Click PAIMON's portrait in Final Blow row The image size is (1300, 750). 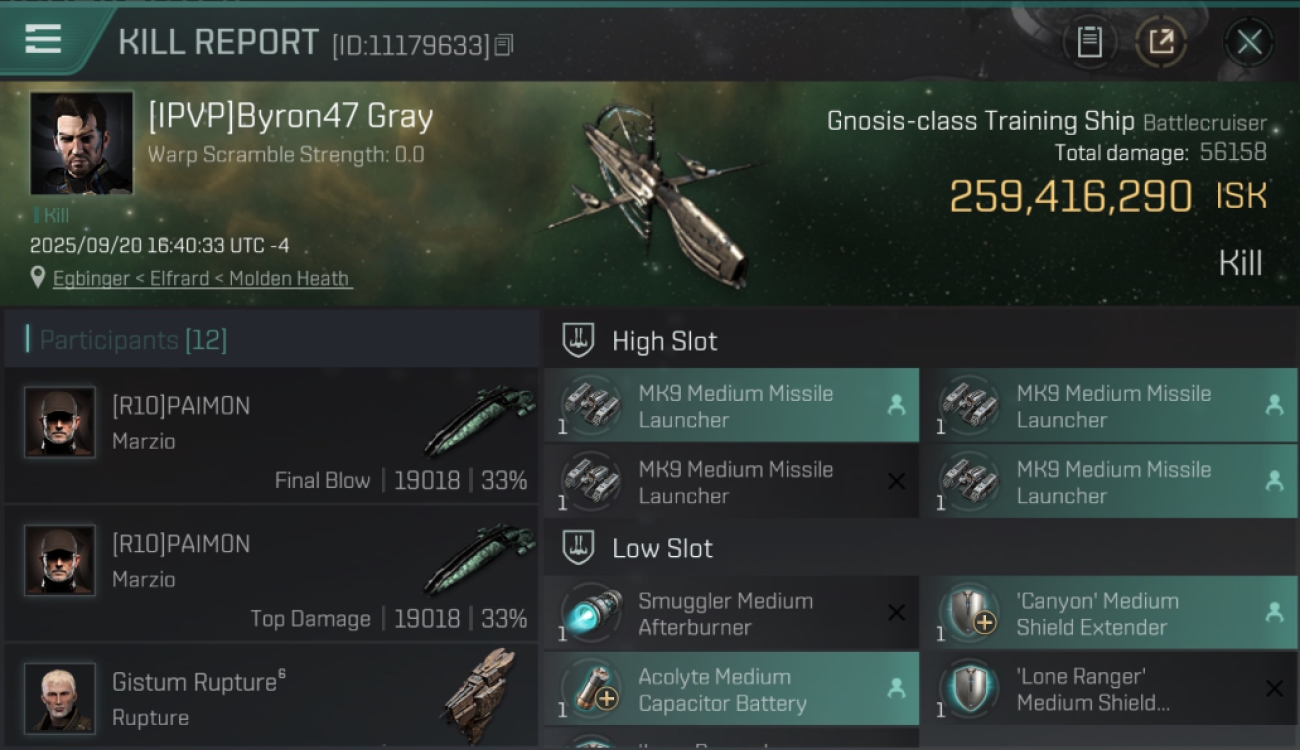(x=60, y=422)
